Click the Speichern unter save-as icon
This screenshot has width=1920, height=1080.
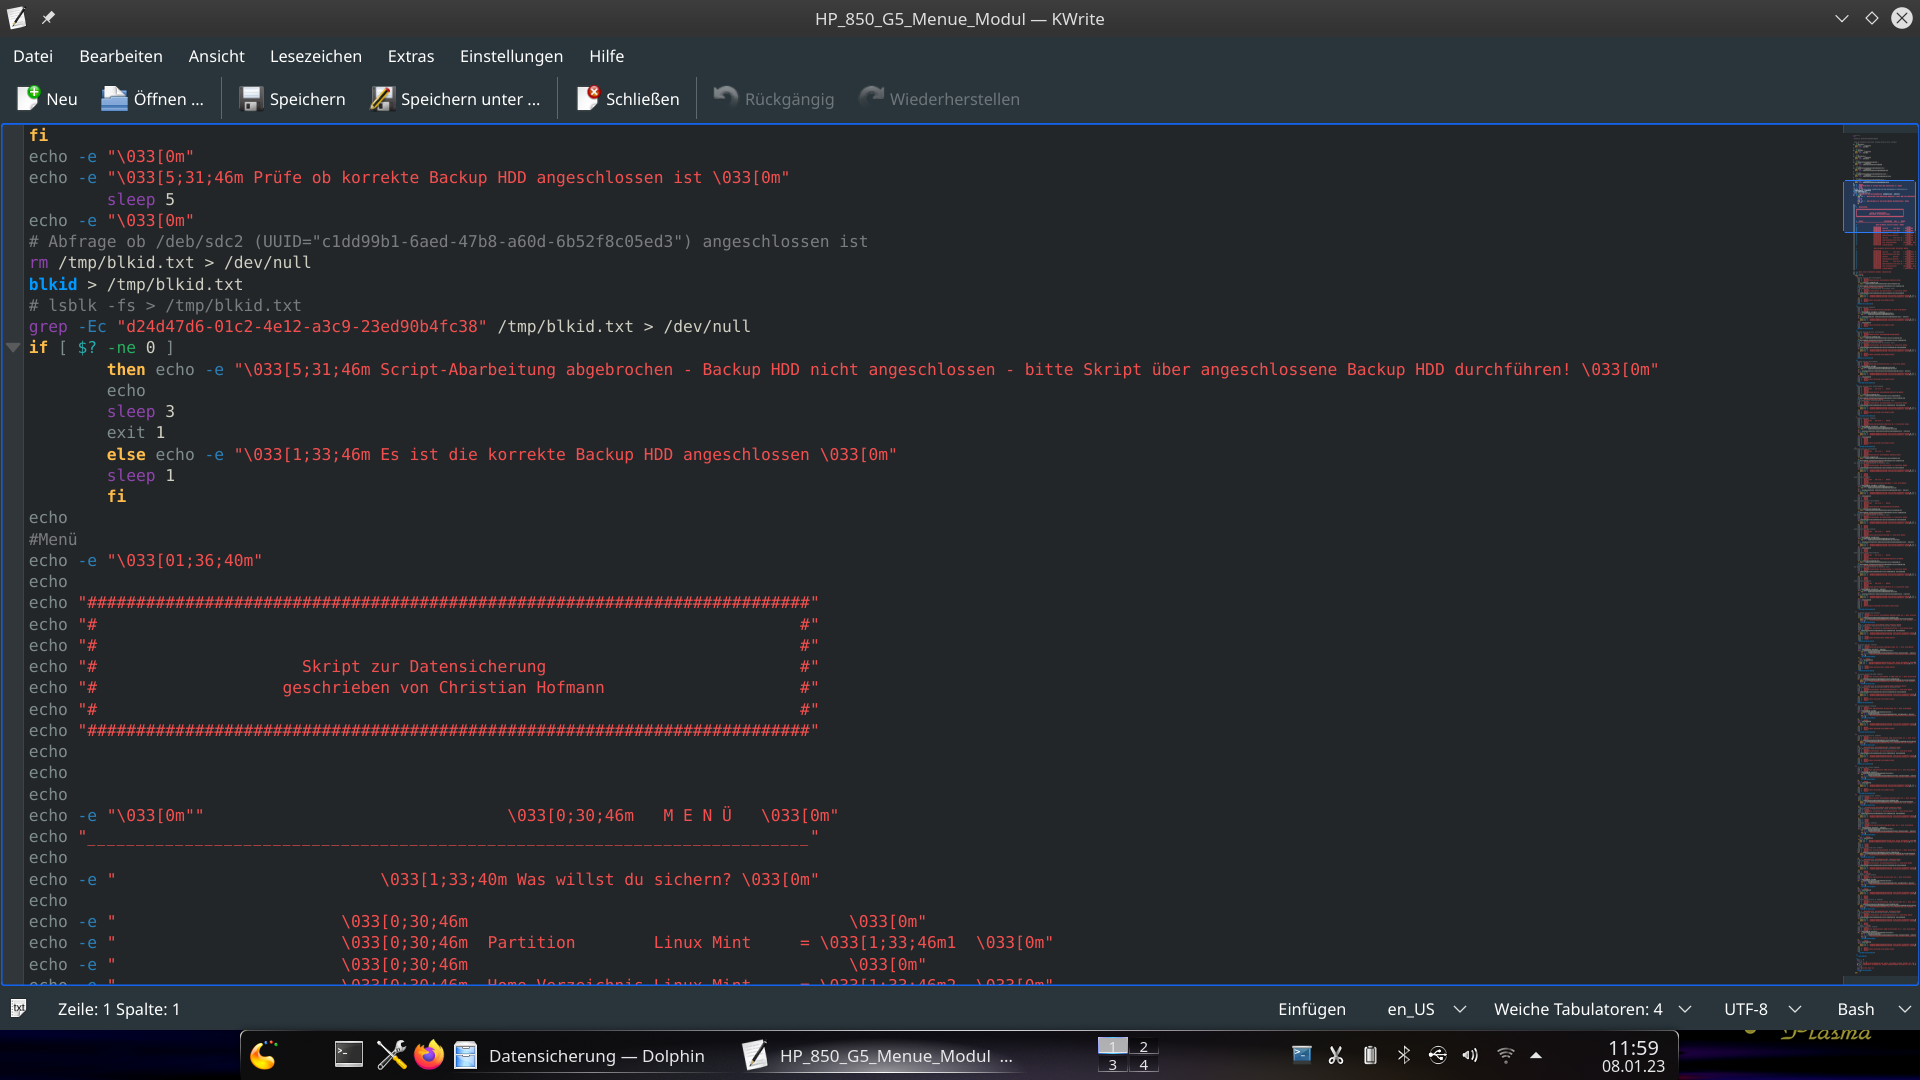point(382,98)
